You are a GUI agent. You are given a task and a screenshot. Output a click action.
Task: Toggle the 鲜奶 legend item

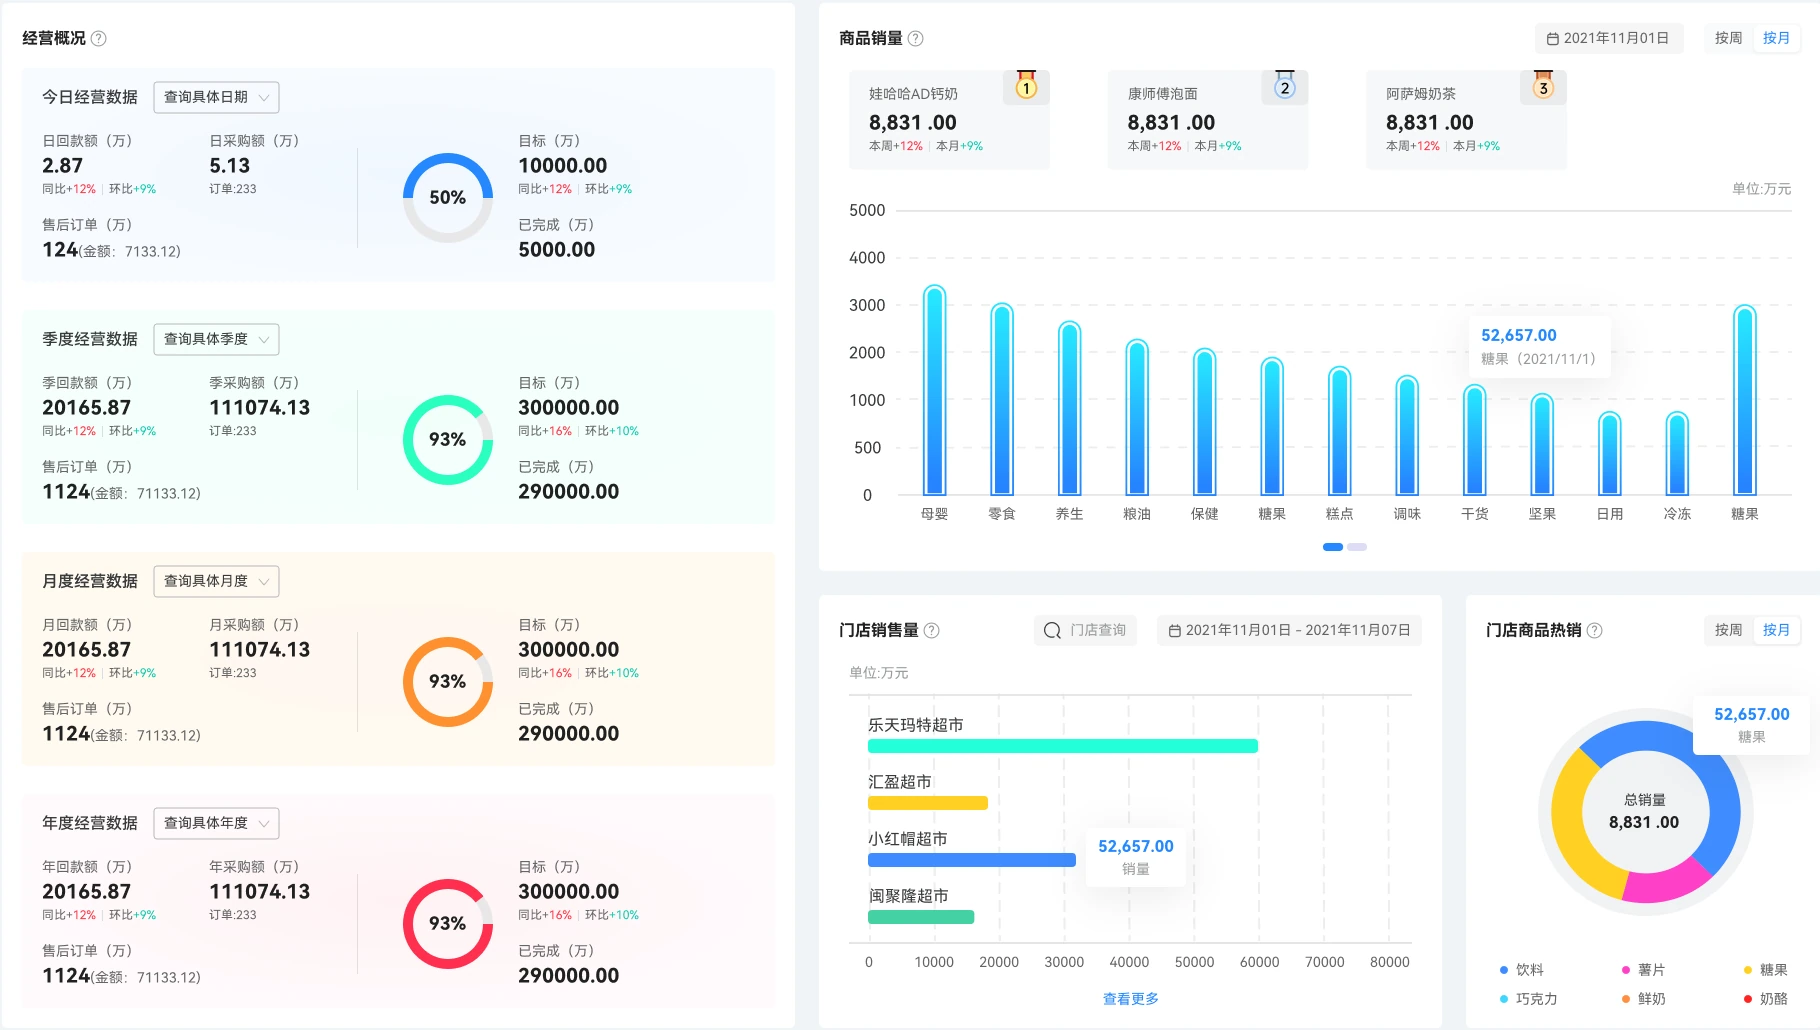pyautogui.click(x=1643, y=999)
